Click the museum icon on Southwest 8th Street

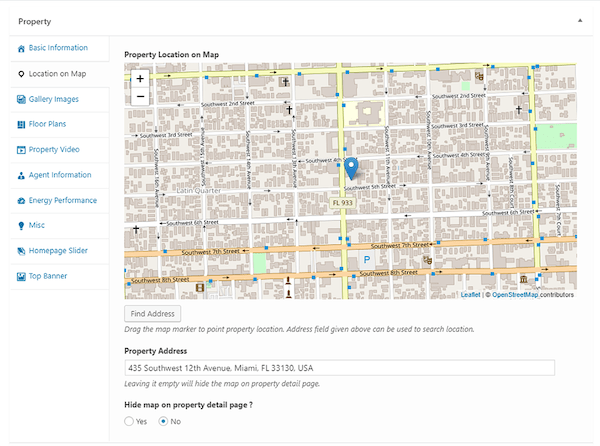pos(523,279)
